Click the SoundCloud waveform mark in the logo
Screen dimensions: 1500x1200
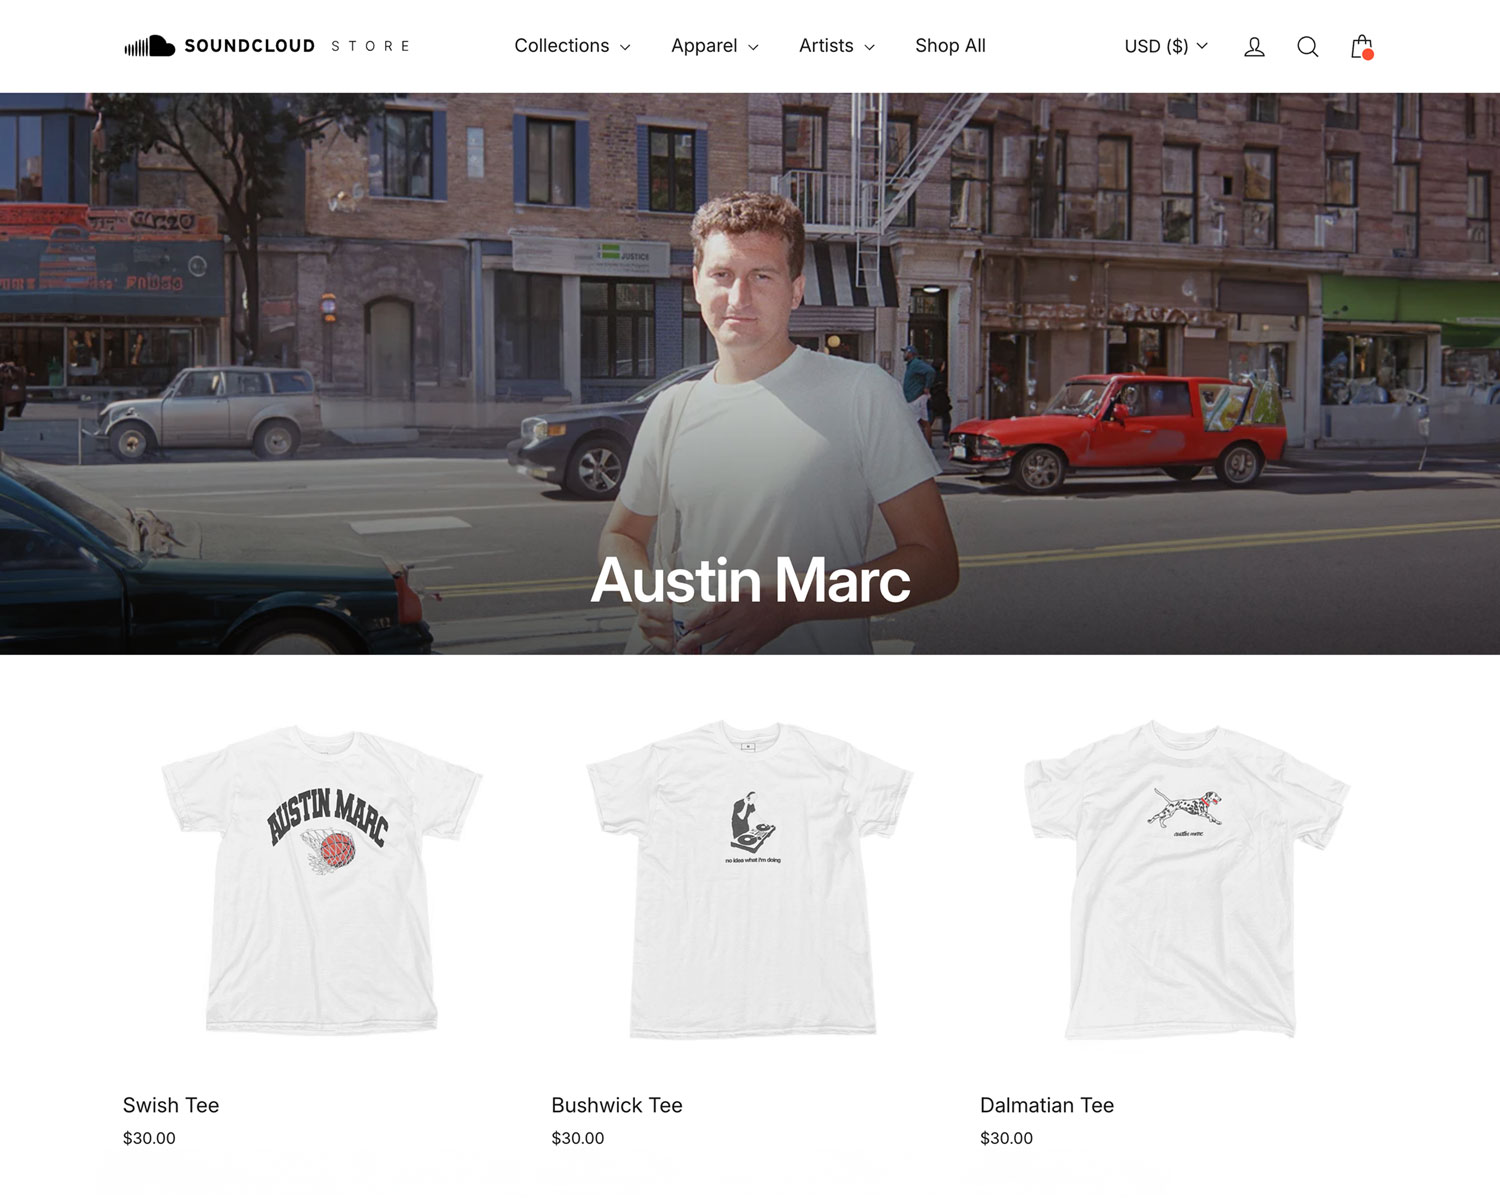[149, 45]
